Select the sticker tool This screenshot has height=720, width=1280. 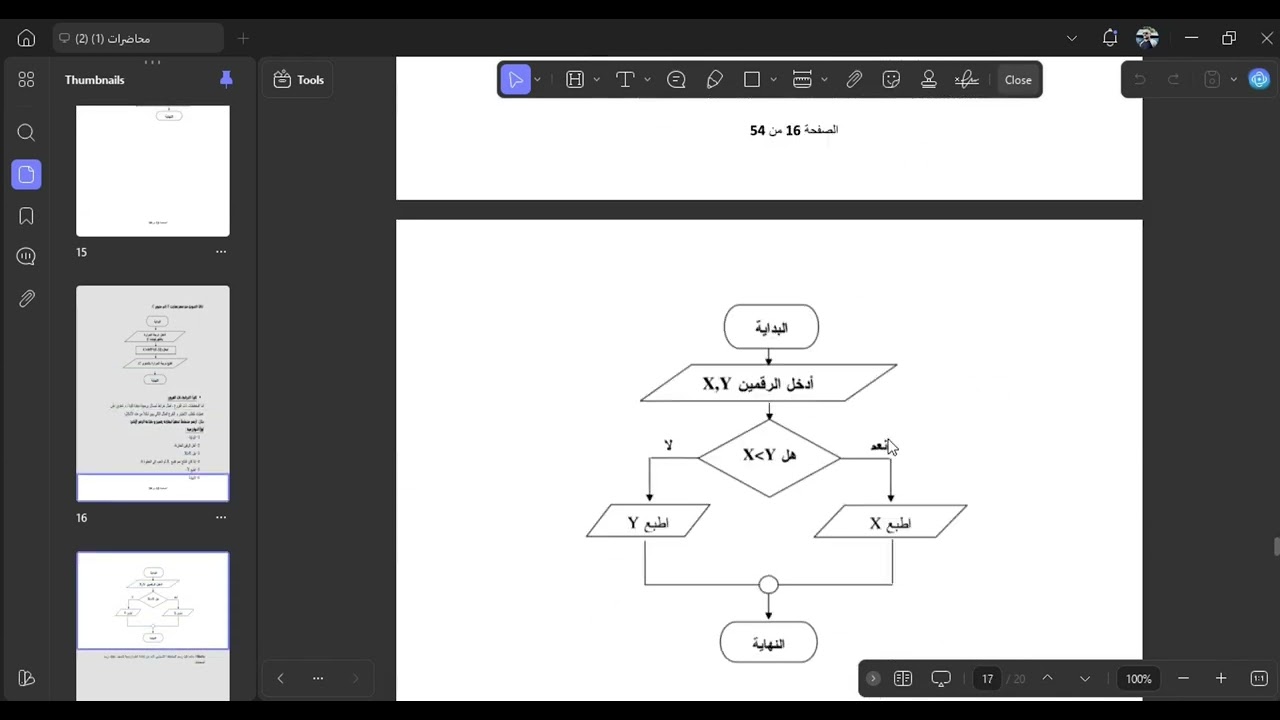point(892,80)
